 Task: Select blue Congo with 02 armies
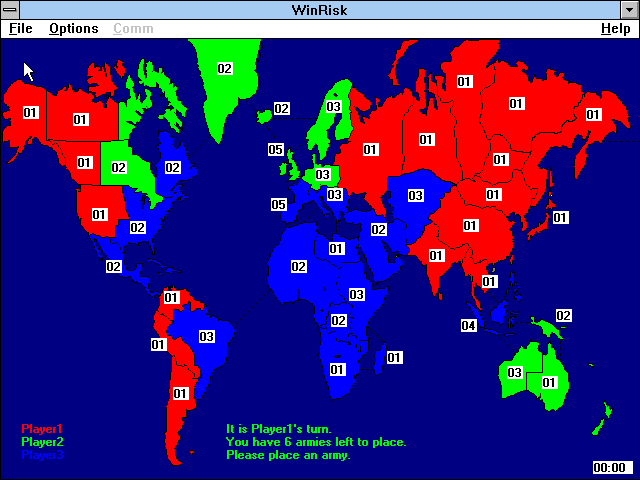(339, 320)
